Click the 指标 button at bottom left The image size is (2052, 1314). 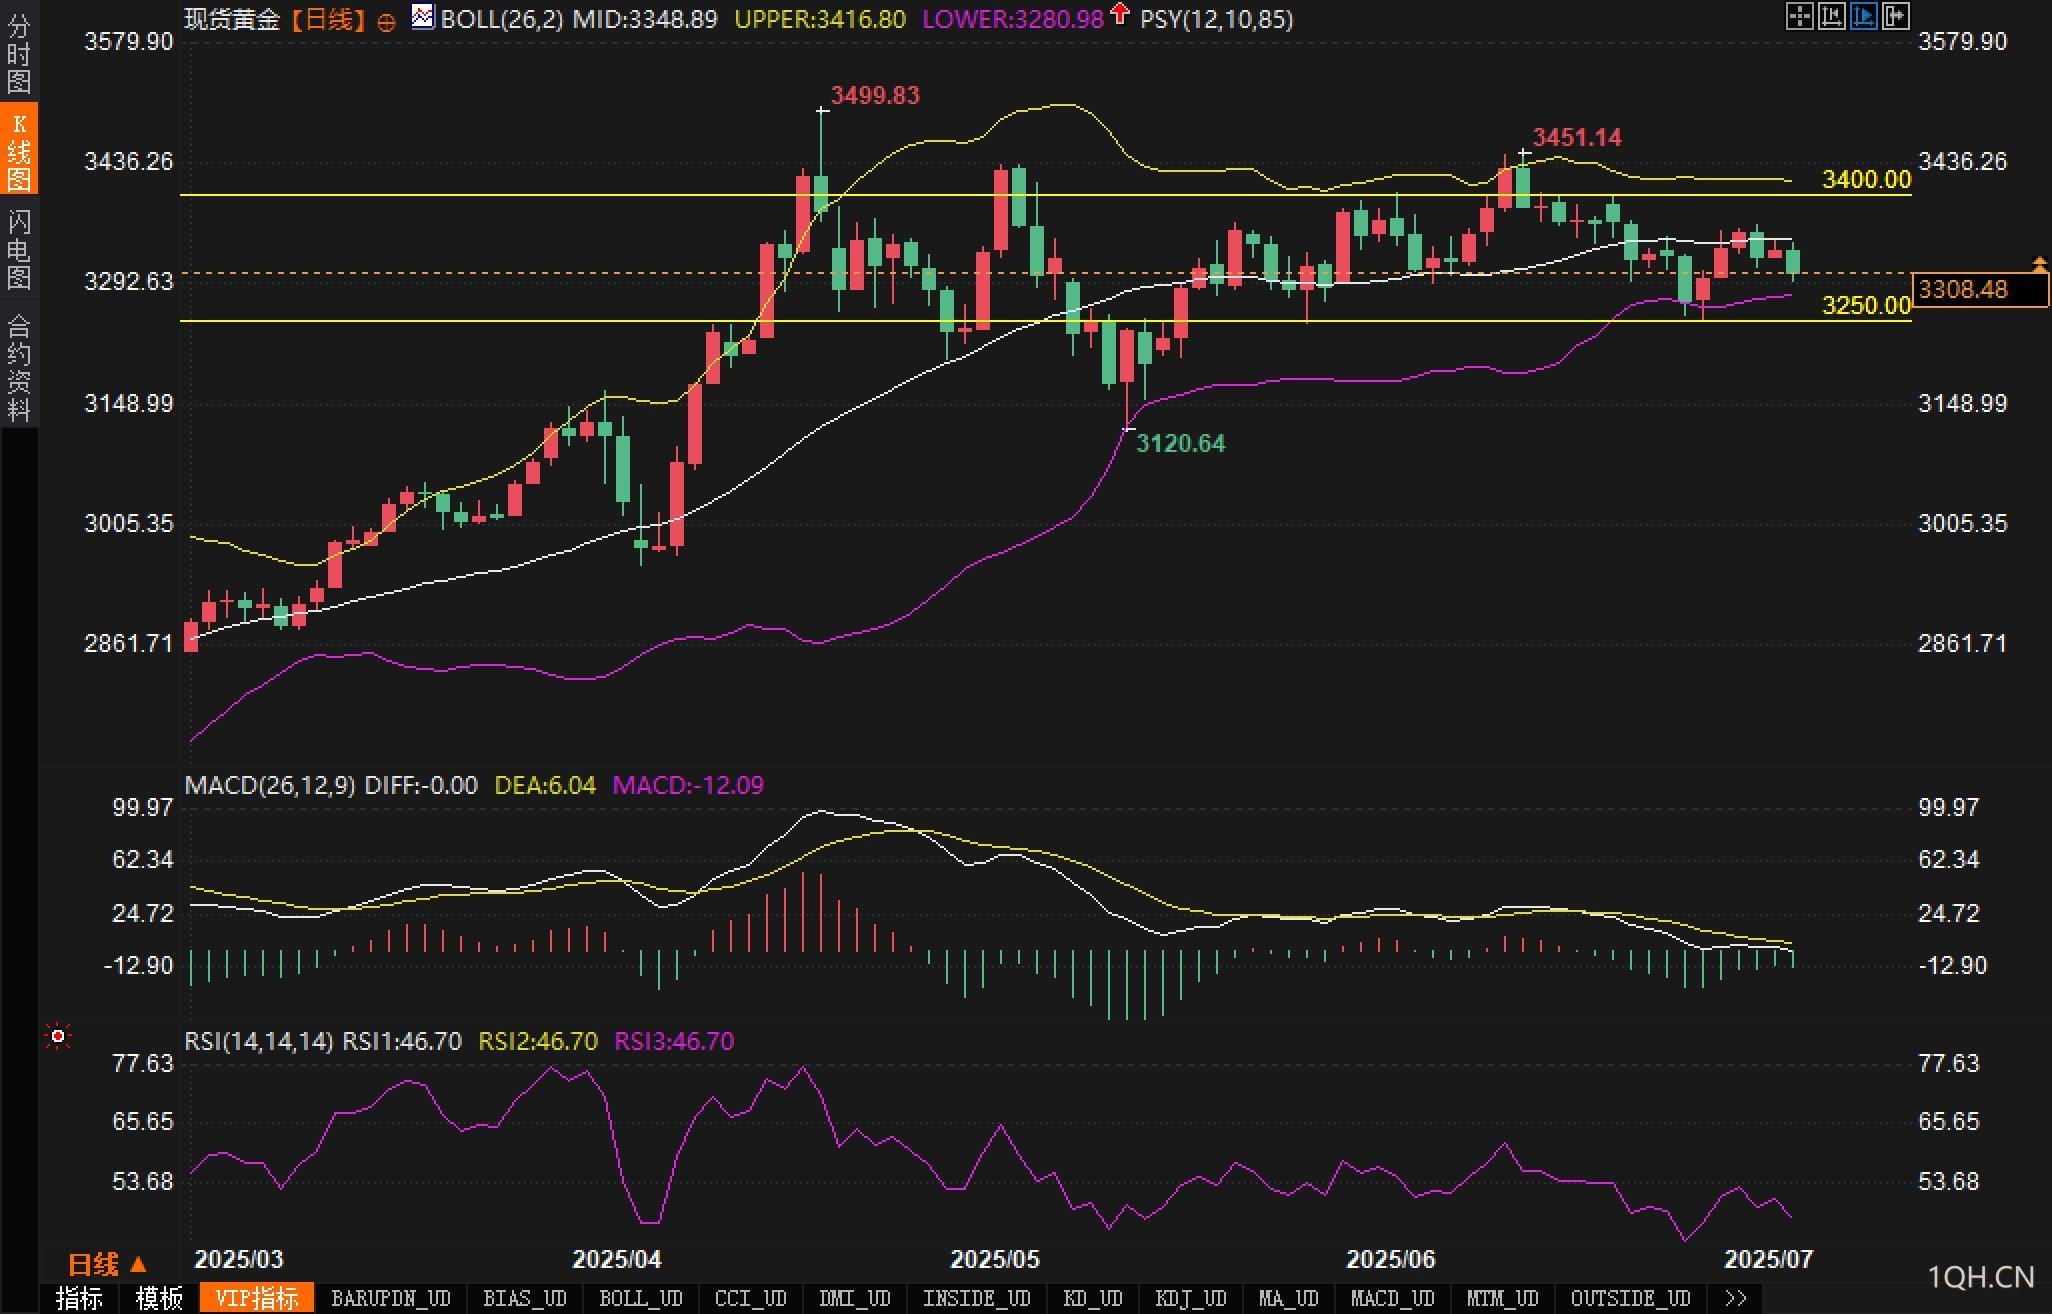point(79,1298)
